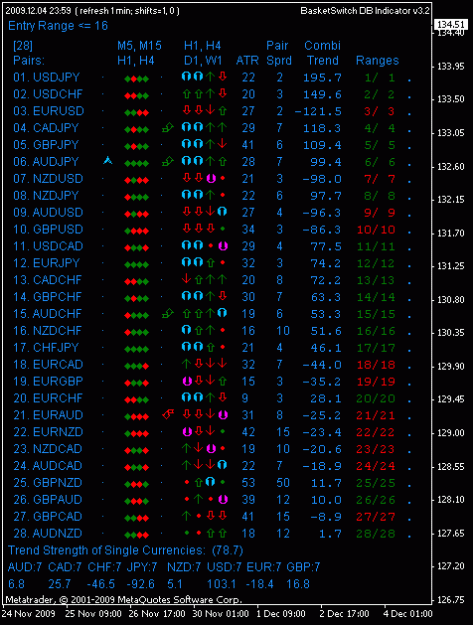Viewport: 473px width, 625px height.
Task: Click the red down arrow in USDJPY row
Action: (223, 77)
